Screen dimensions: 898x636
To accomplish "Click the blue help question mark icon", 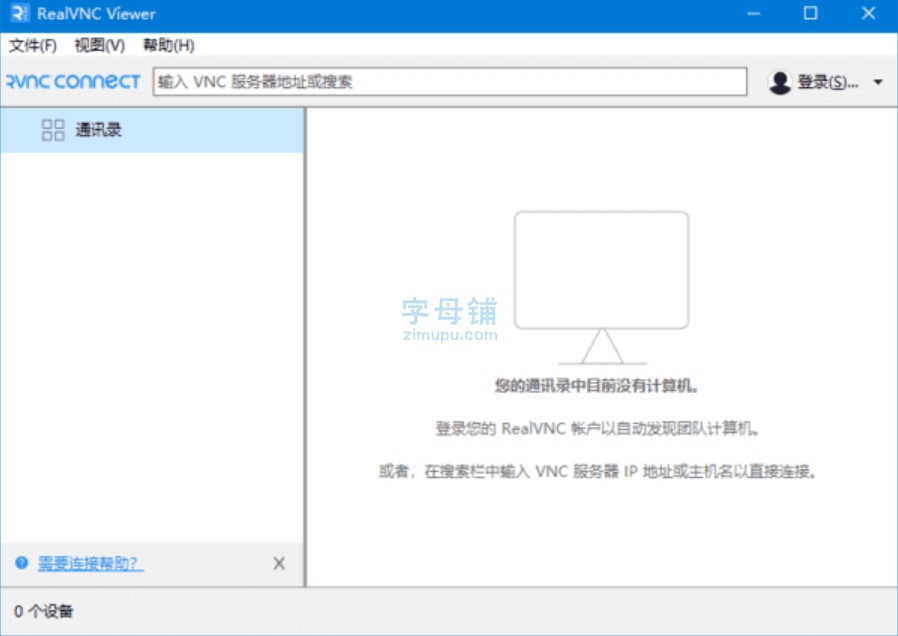I will click(22, 563).
